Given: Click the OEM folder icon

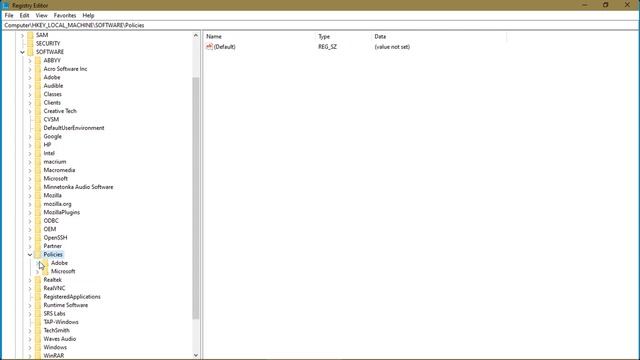Looking at the screenshot, I should (x=38, y=229).
